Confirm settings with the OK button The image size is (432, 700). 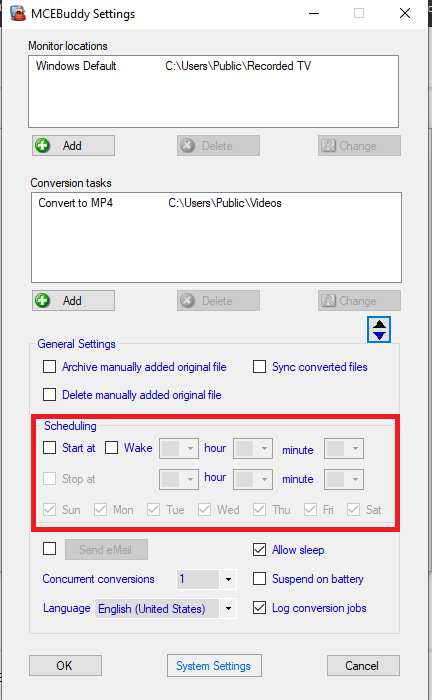[65, 666]
